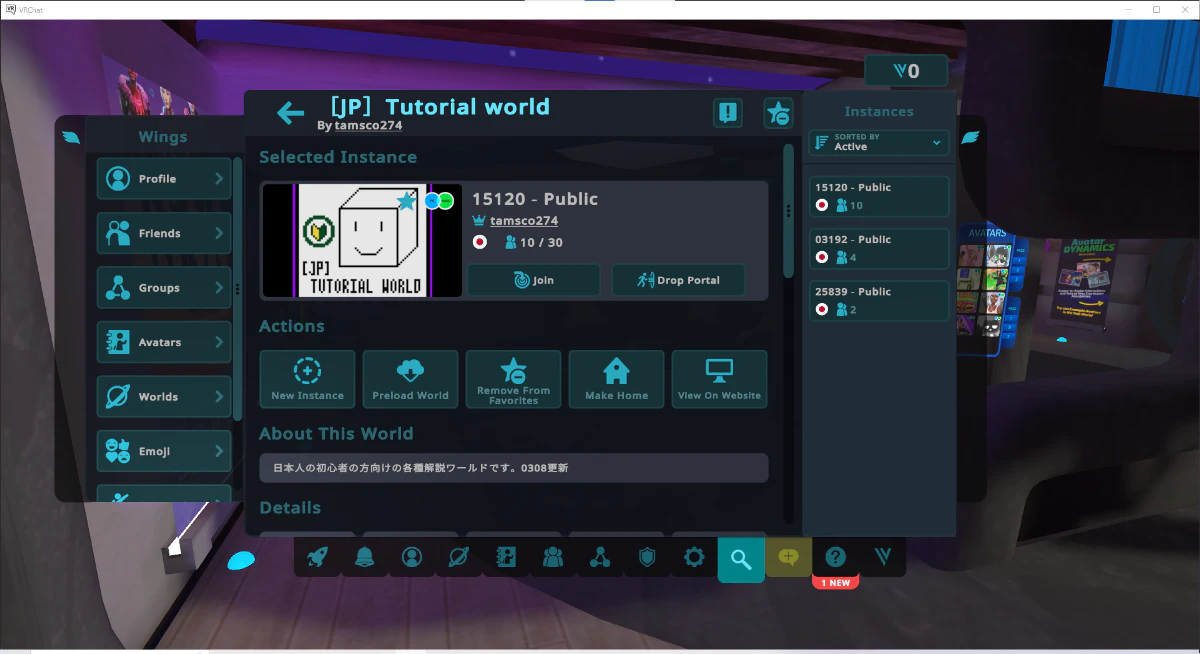Open the Avatars wing menu

pos(164,342)
